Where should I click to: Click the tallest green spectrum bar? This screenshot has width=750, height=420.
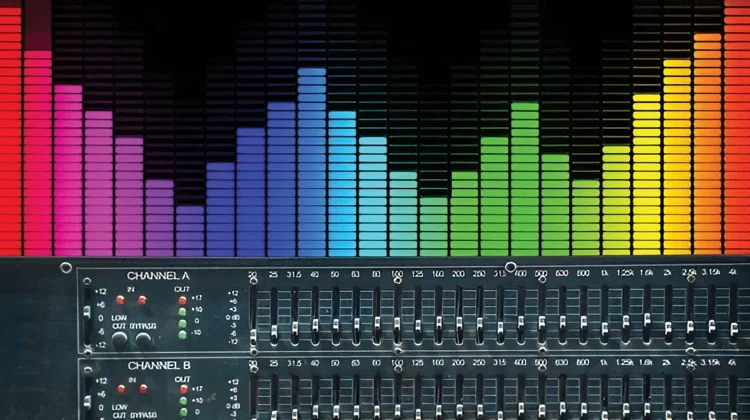click(525, 179)
